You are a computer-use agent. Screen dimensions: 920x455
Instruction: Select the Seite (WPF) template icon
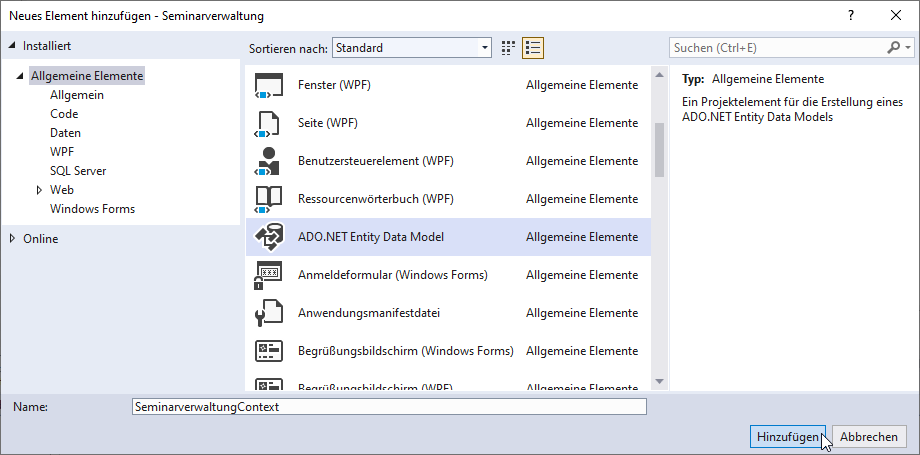pyautogui.click(x=269, y=123)
